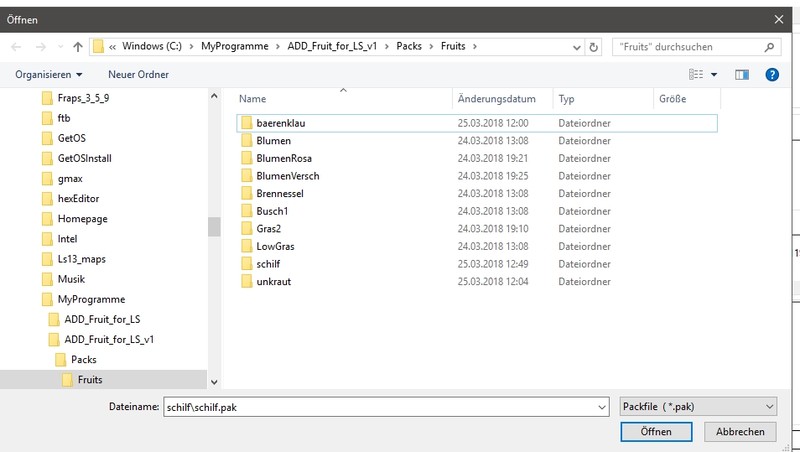This screenshot has width=800, height=452.
Task: Open the Dateiname suggestions dropdown arrow
Action: 600,407
